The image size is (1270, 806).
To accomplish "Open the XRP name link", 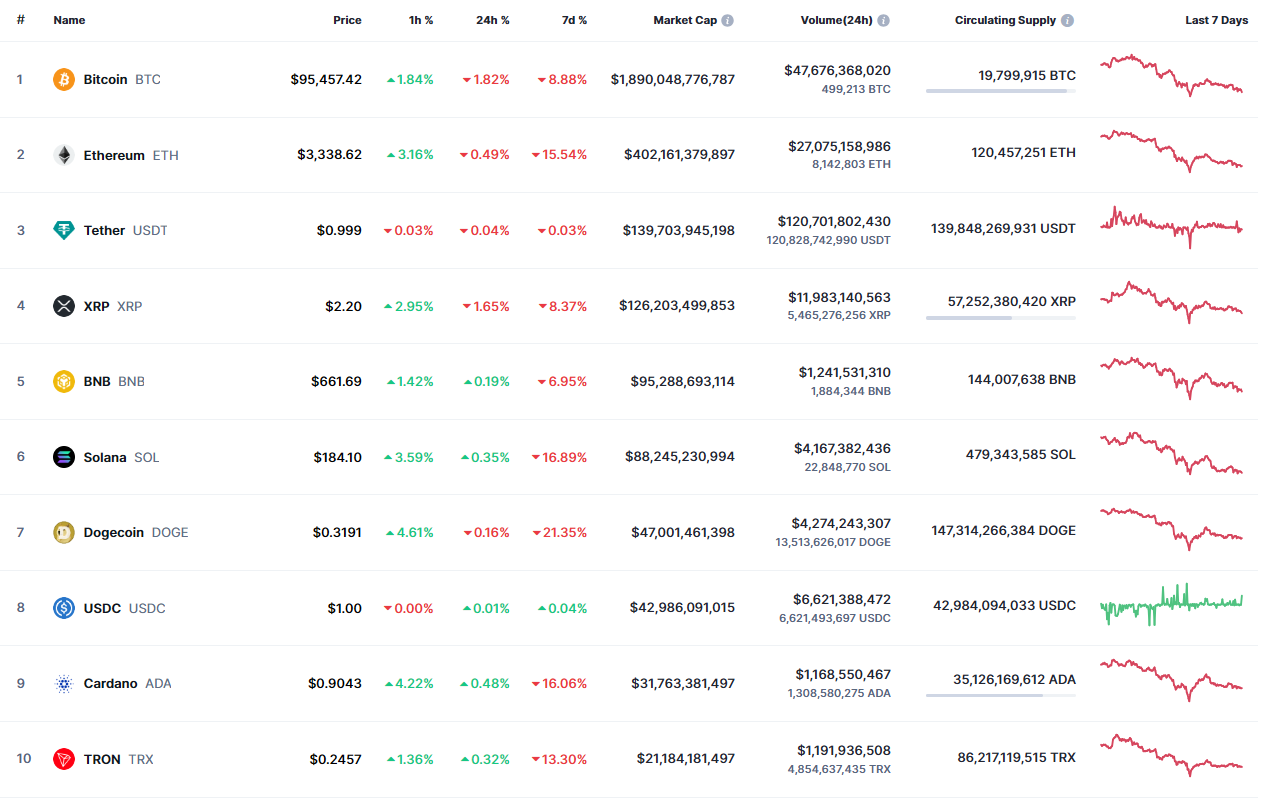I will 113,306.
